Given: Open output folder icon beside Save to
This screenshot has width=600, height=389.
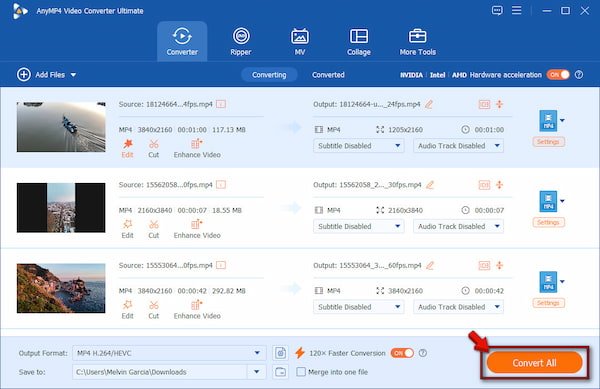Looking at the screenshot, I should click(280, 372).
